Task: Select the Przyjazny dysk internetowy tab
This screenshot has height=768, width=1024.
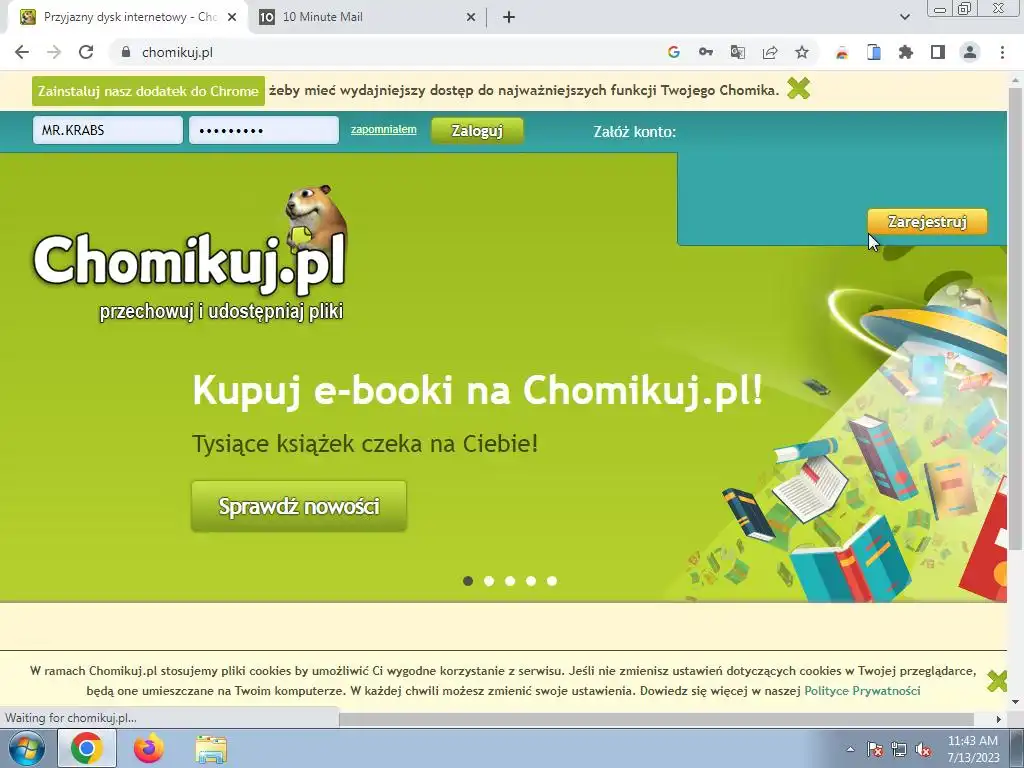Action: pos(127,17)
